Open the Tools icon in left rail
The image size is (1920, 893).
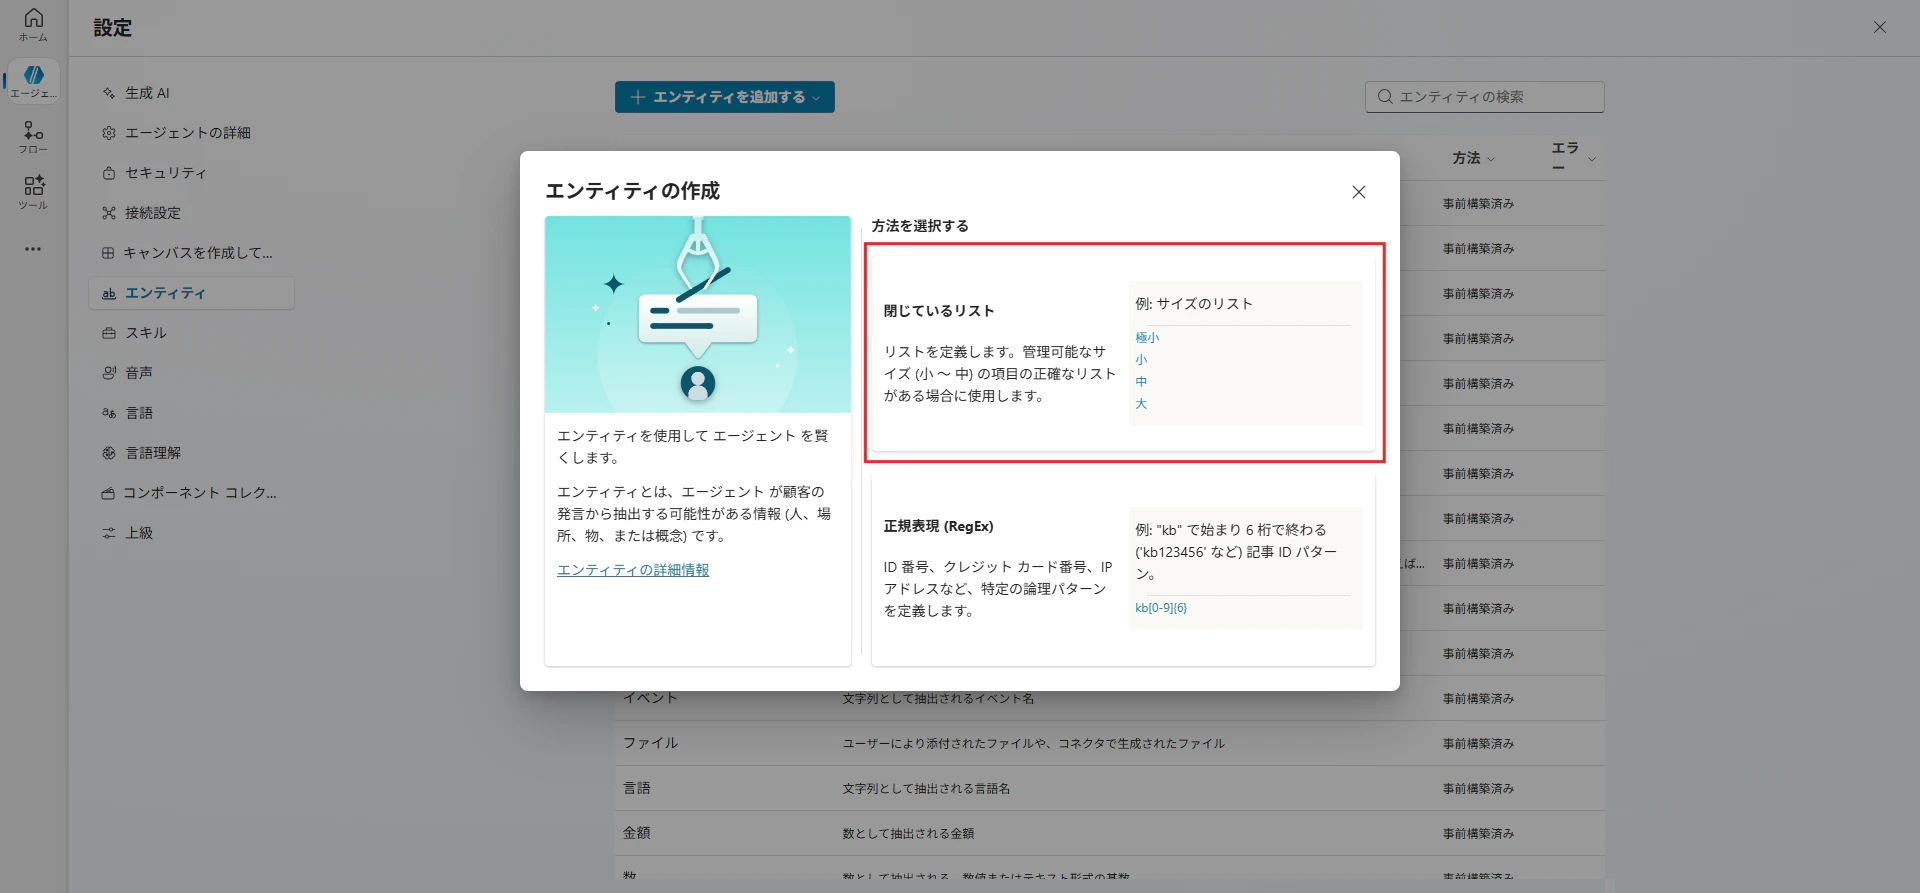point(33,186)
